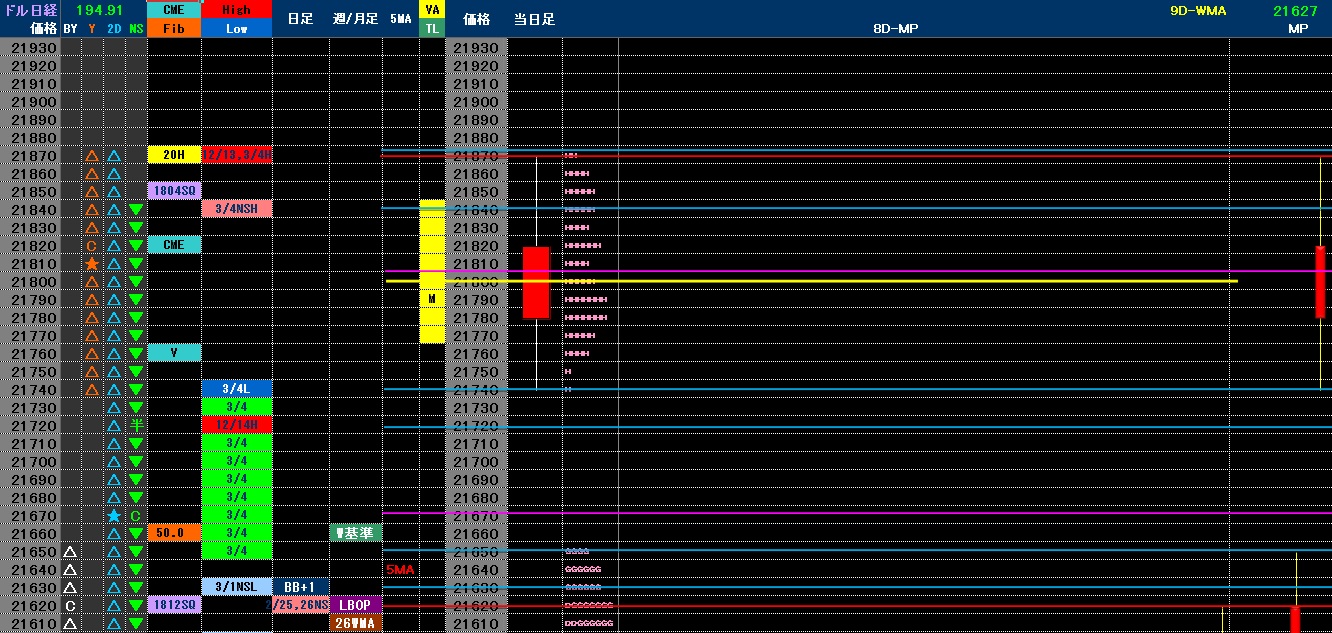This screenshot has width=1332, height=633.
Task: Click the BB+1 cell
Action: pos(300,587)
